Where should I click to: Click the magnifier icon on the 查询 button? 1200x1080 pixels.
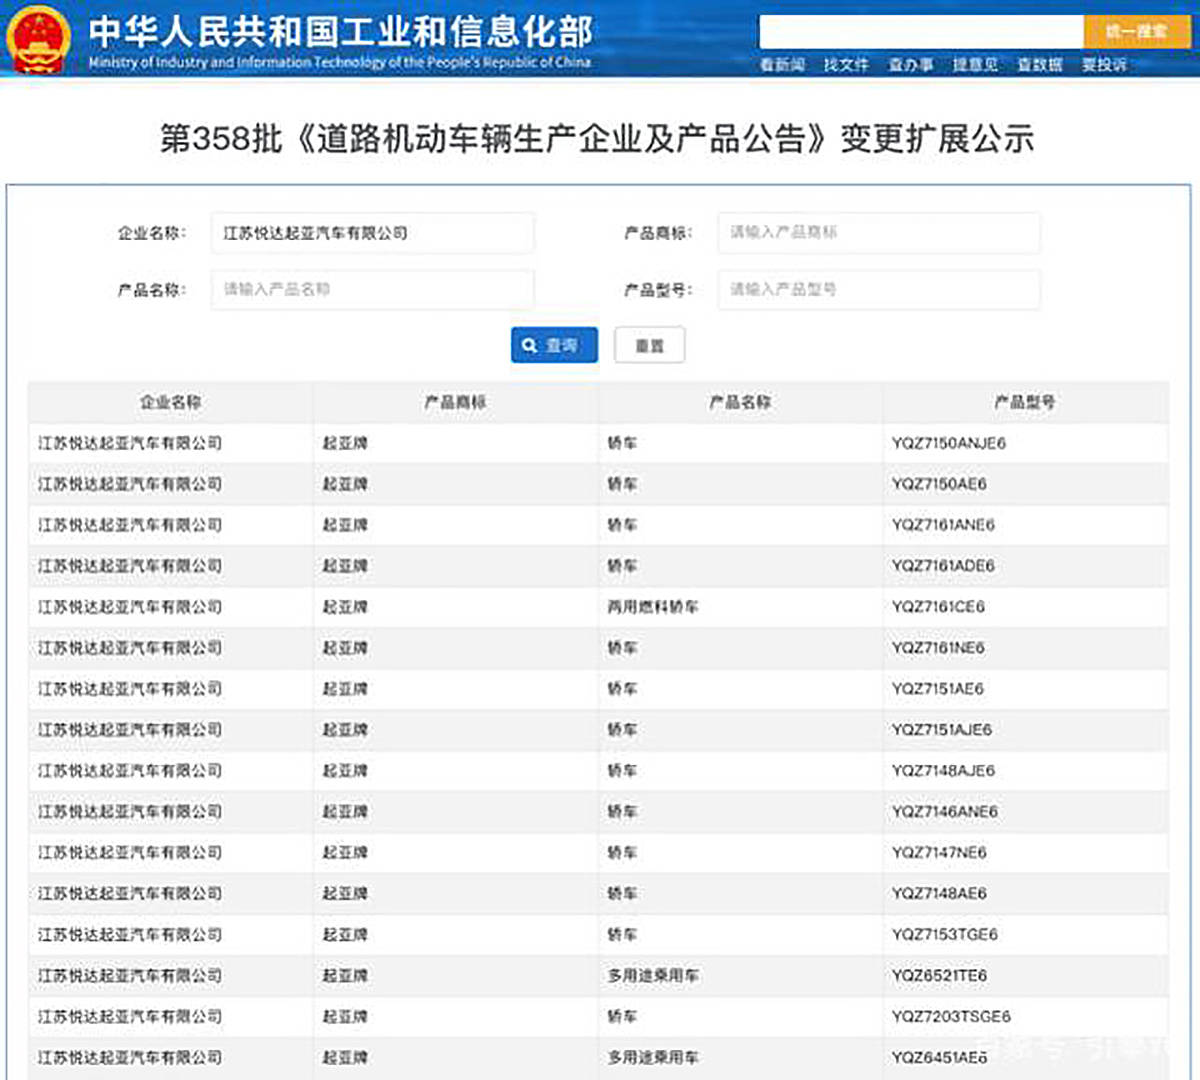click(530, 344)
